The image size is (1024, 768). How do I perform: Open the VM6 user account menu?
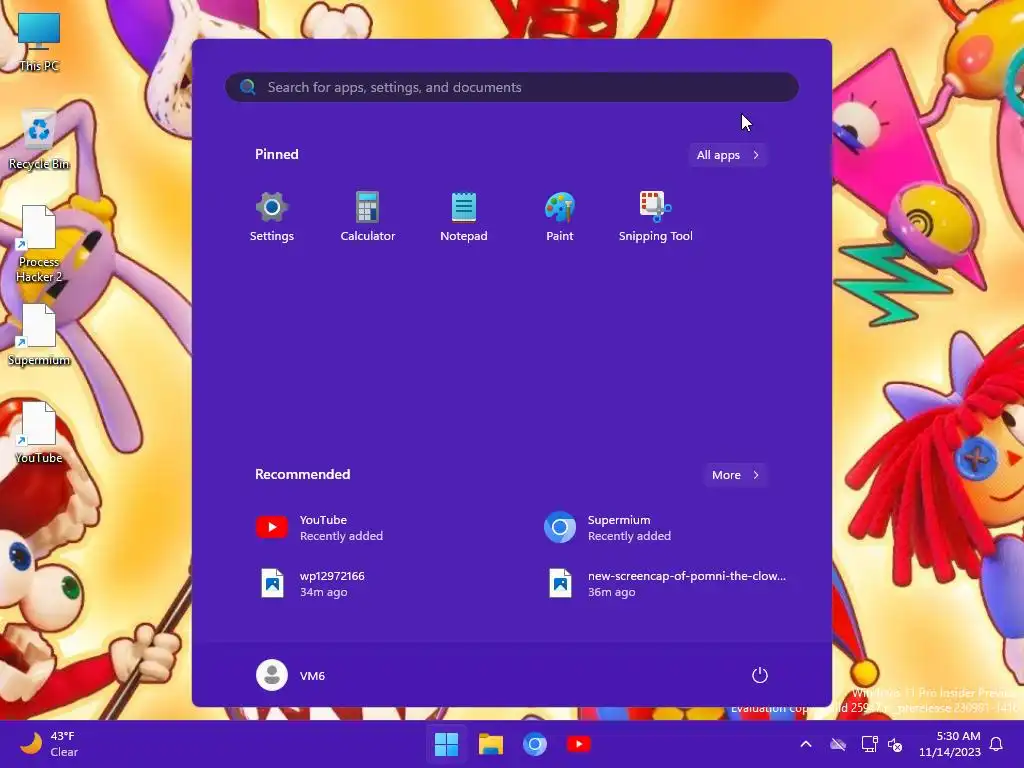(291, 675)
